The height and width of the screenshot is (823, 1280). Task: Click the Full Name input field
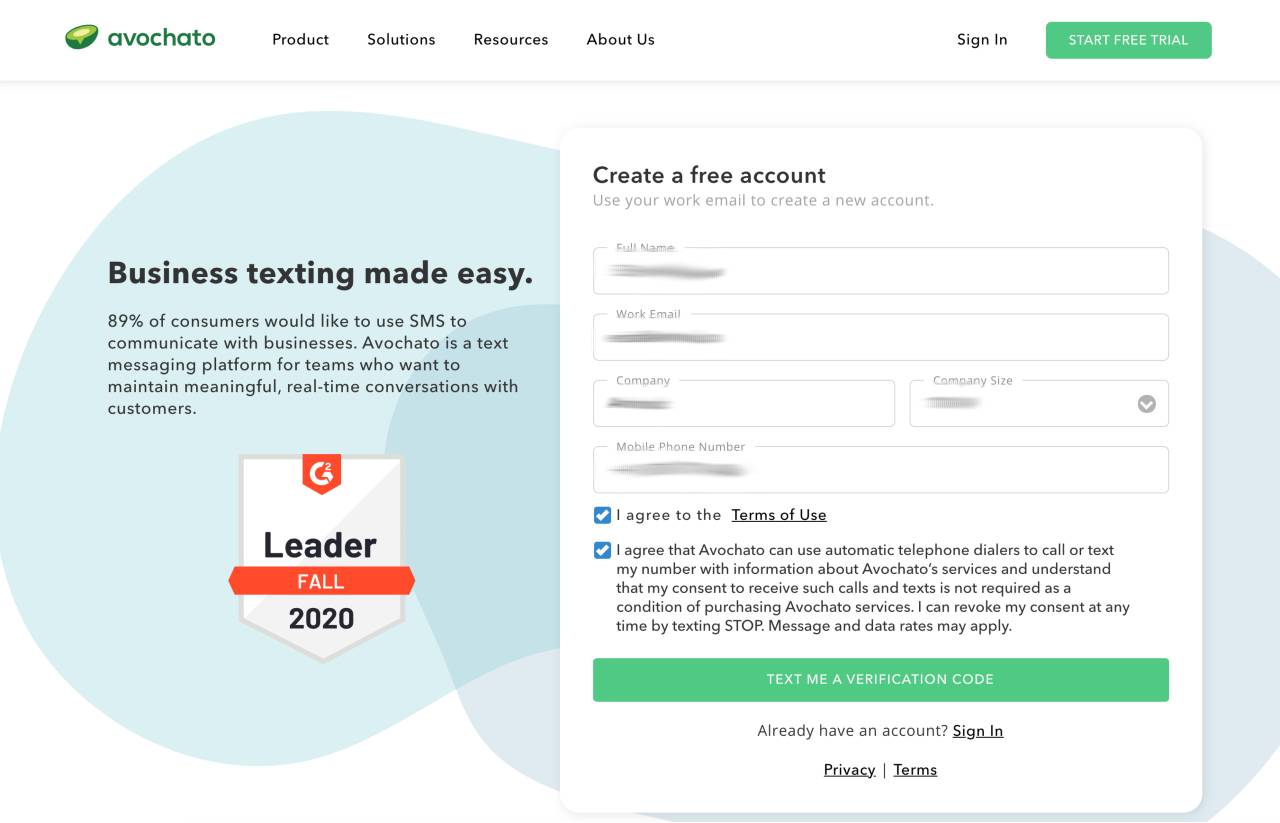tap(880, 271)
